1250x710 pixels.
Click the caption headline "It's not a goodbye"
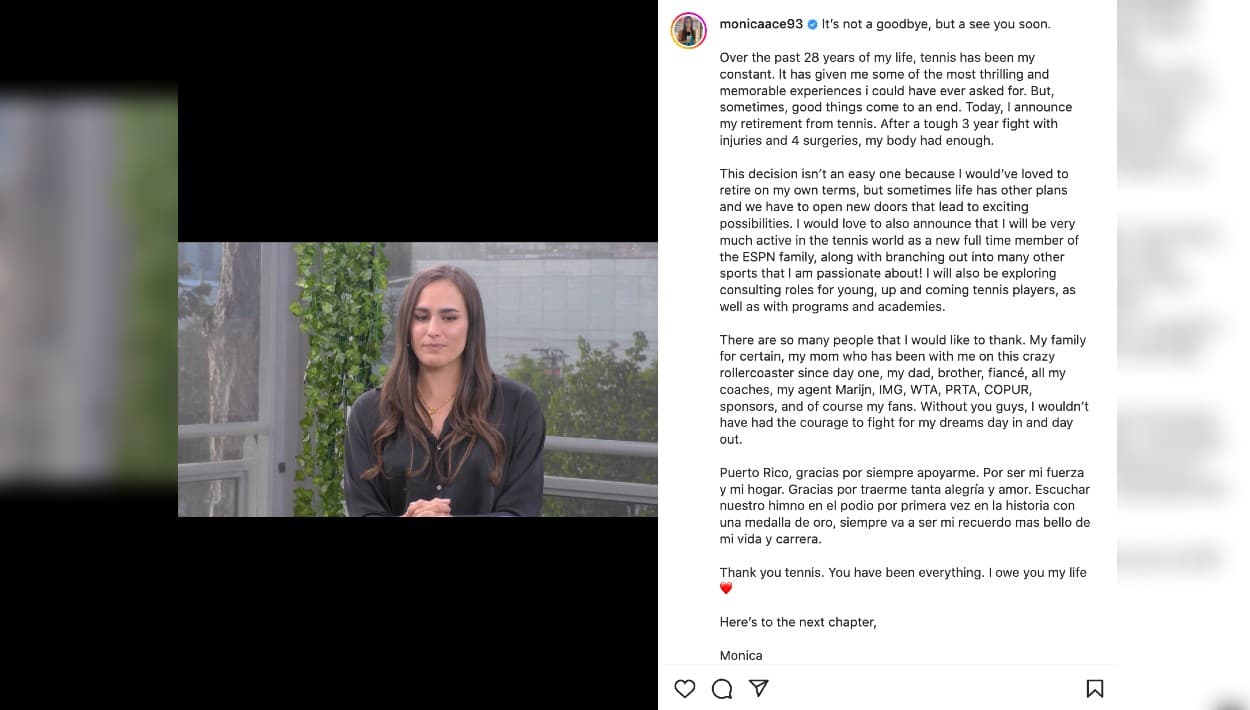click(x=936, y=24)
